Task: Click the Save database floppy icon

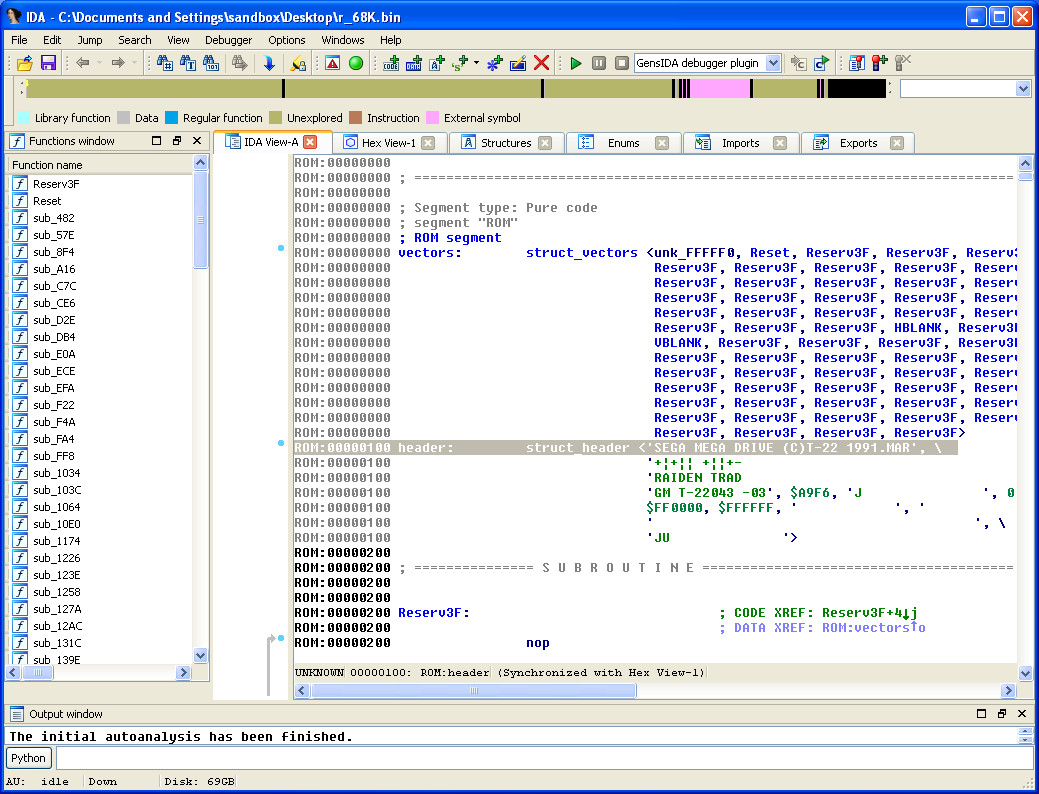Action: 47,63
